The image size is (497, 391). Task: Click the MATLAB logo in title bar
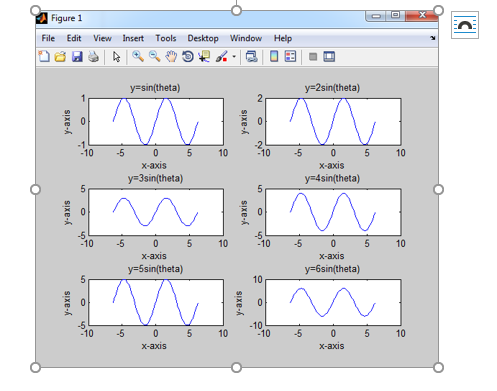[42, 18]
